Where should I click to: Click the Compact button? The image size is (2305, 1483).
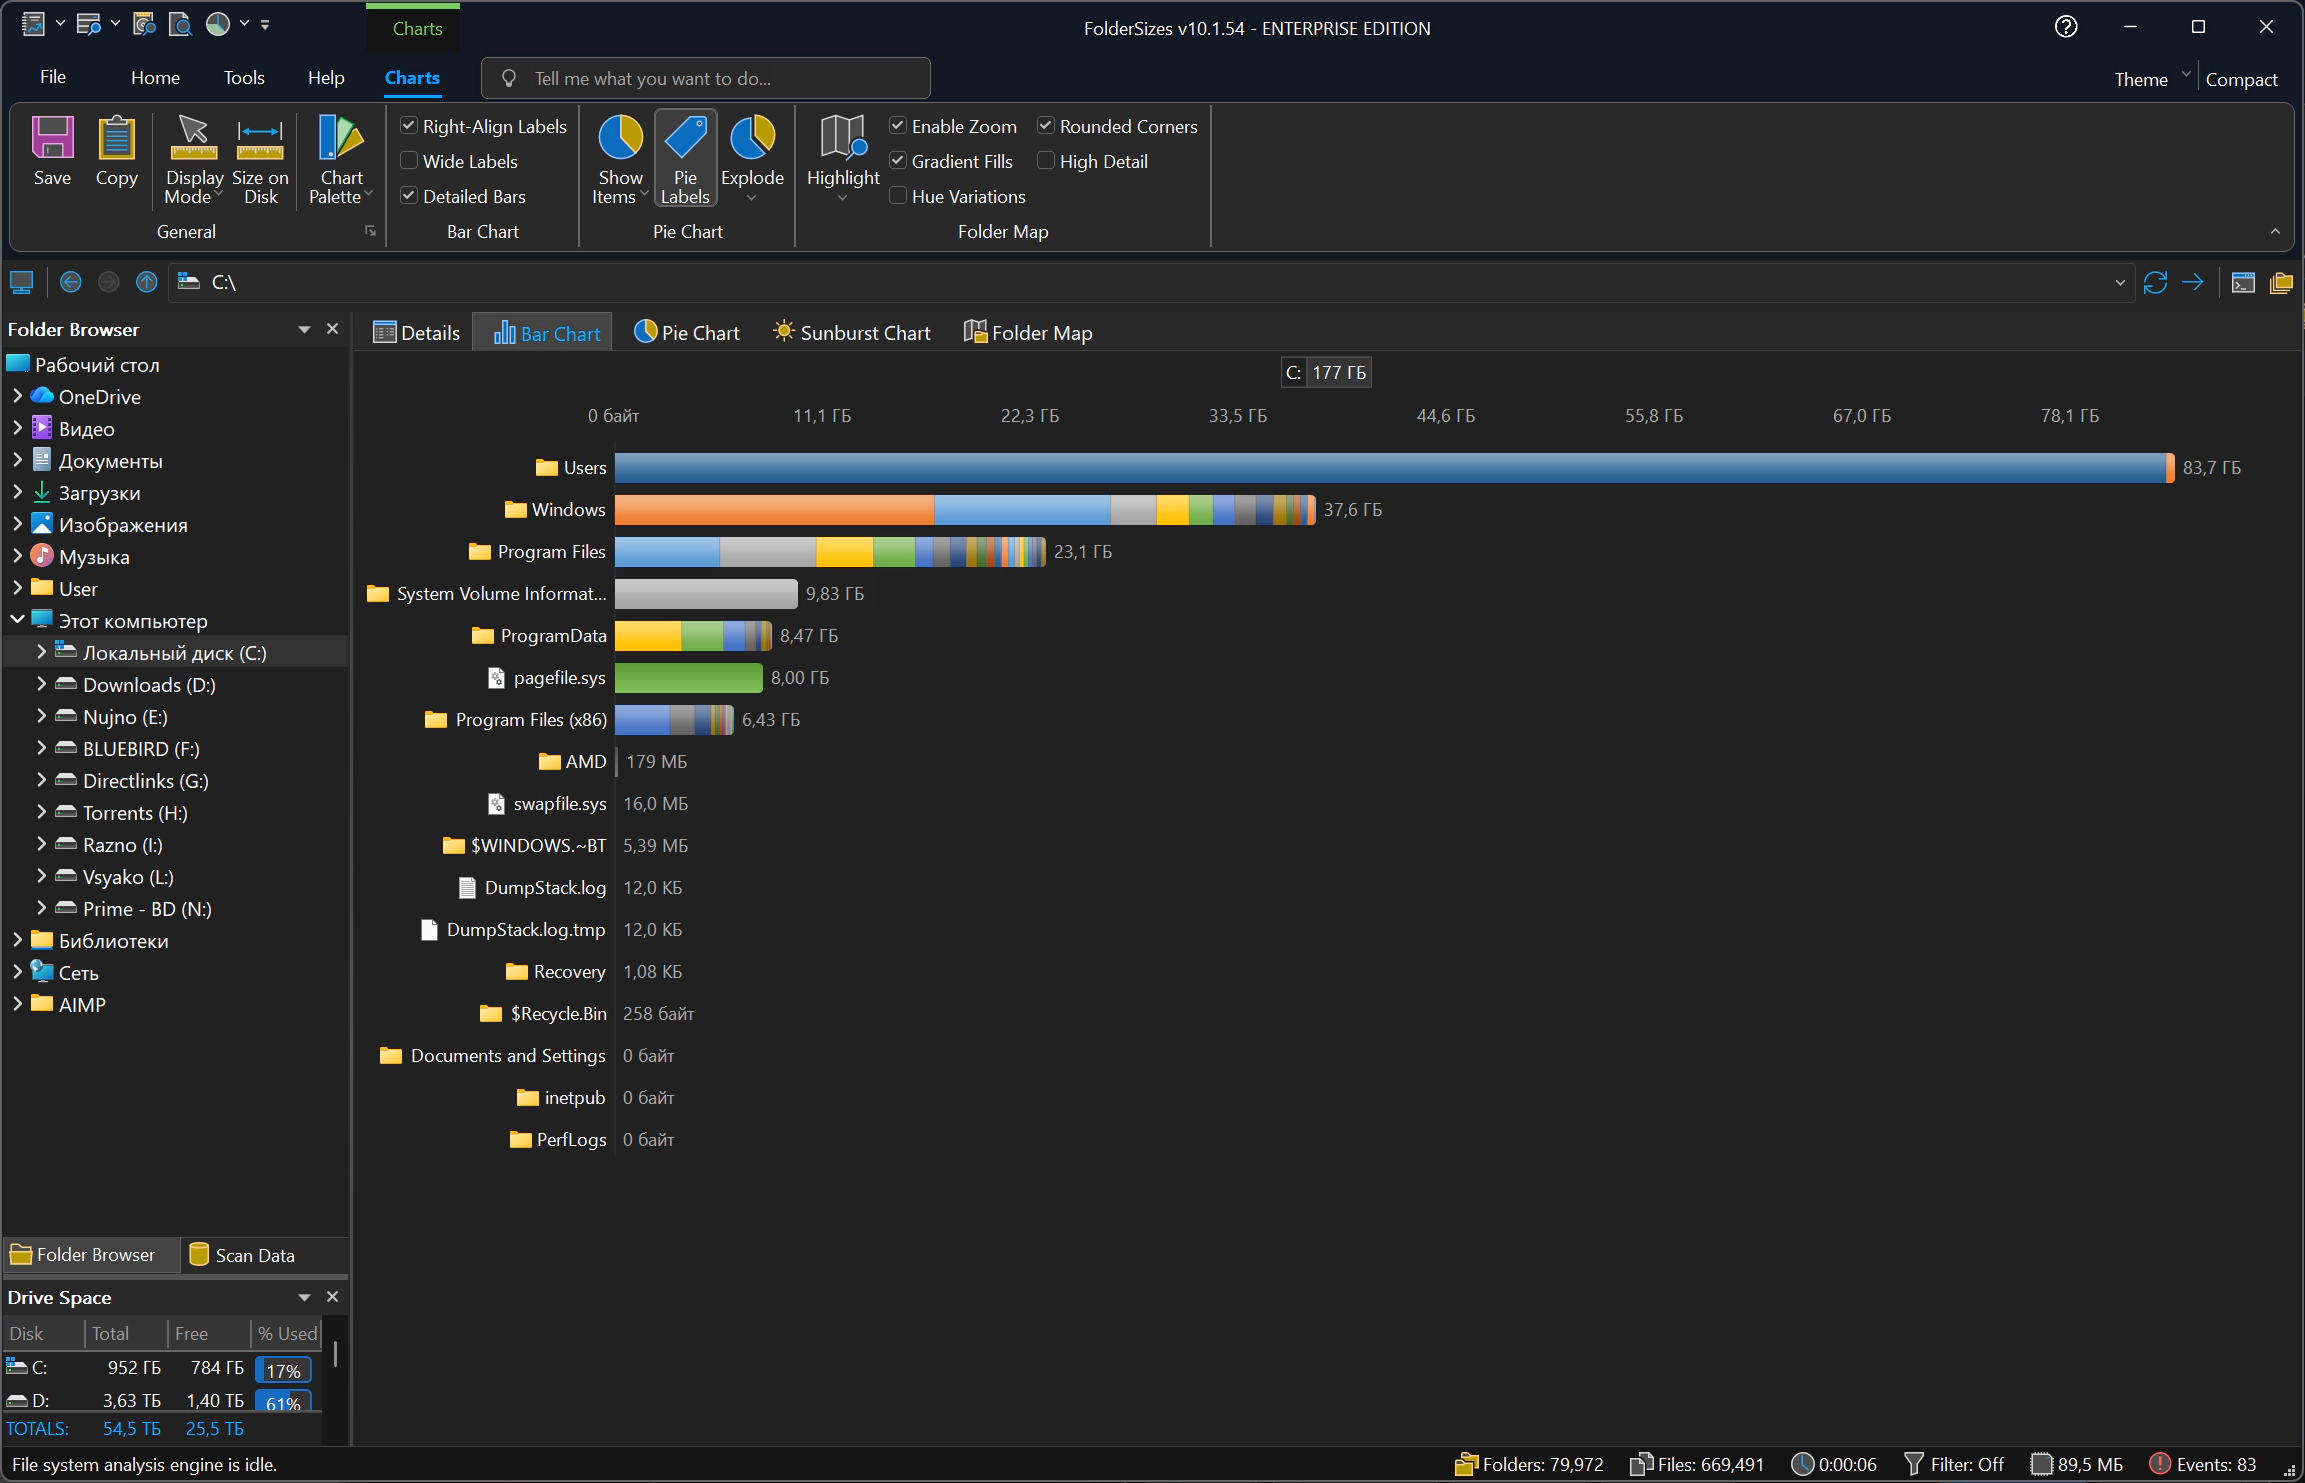click(2241, 79)
